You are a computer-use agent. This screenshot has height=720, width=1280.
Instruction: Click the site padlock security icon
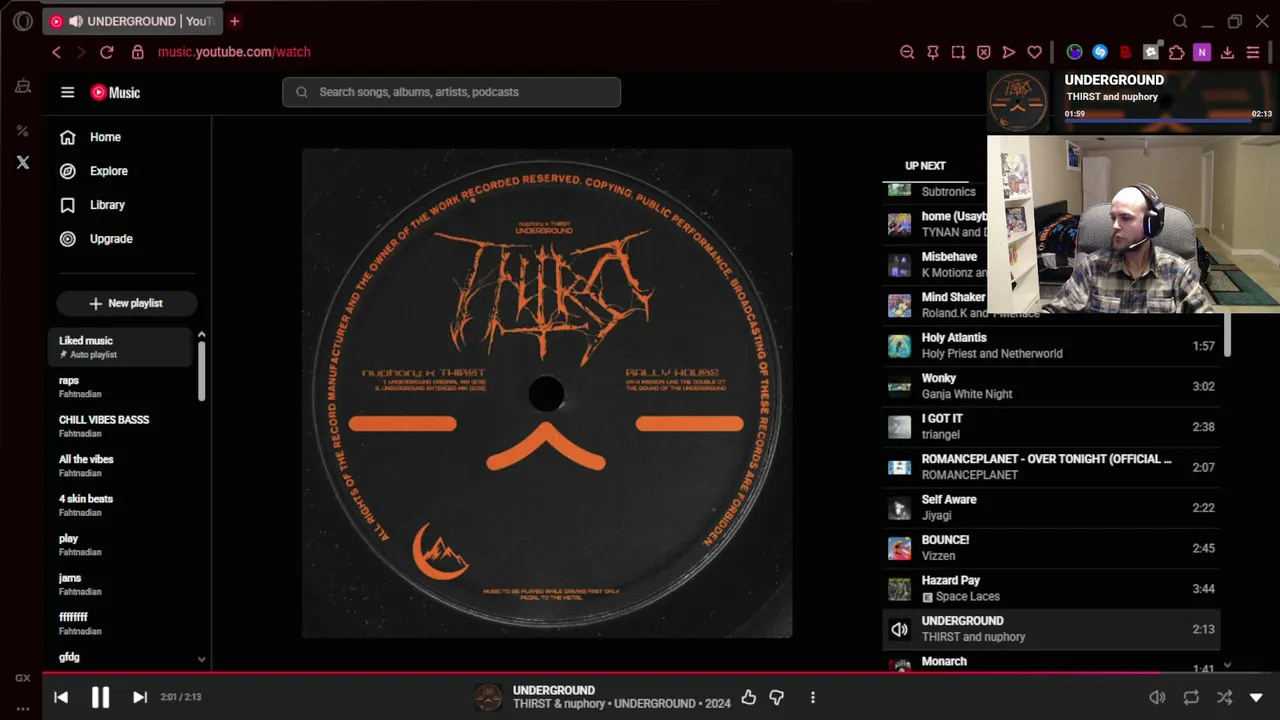pyautogui.click(x=138, y=52)
